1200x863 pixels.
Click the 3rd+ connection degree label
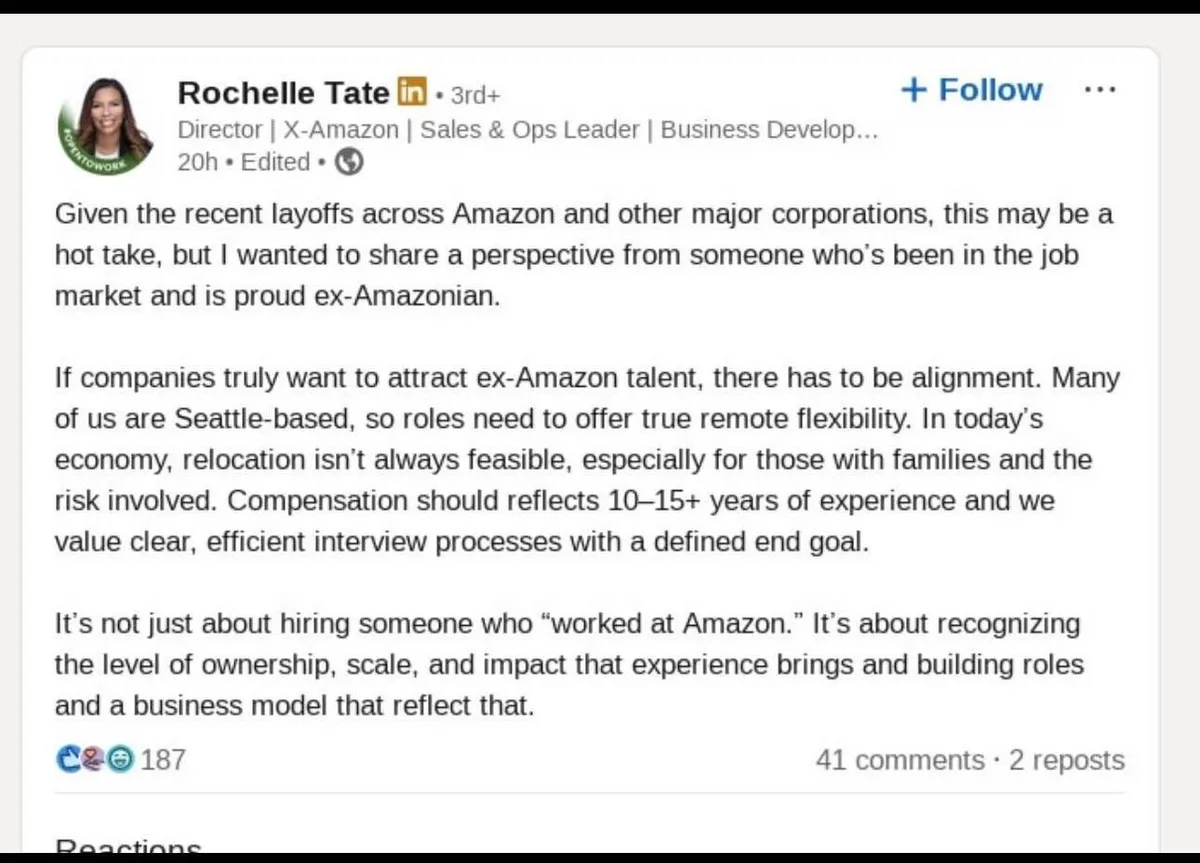coord(475,95)
